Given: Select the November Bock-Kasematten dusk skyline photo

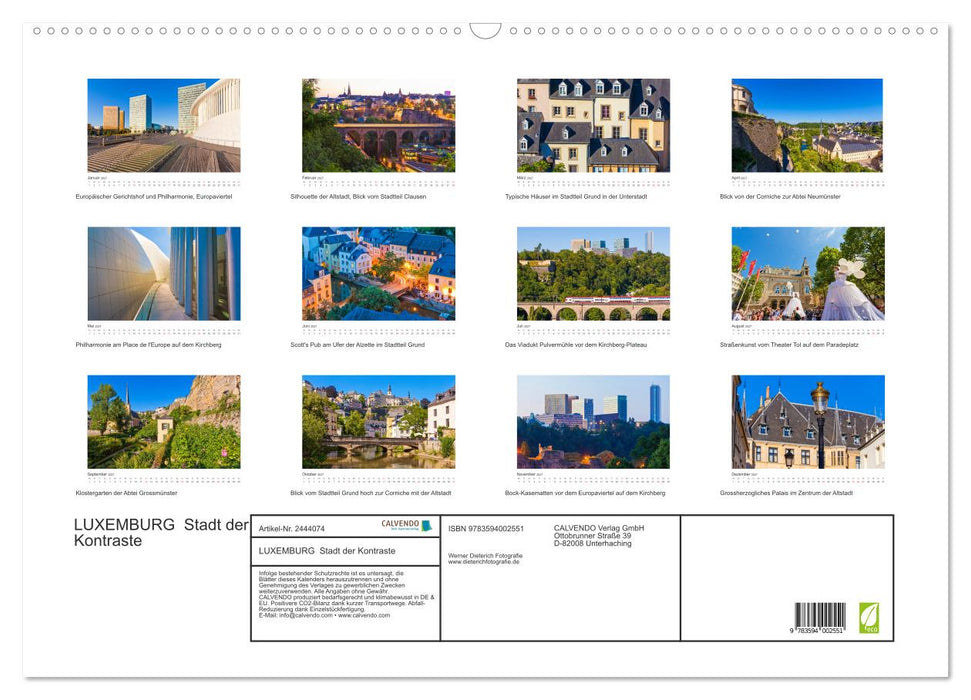Looking at the screenshot, I should (593, 422).
